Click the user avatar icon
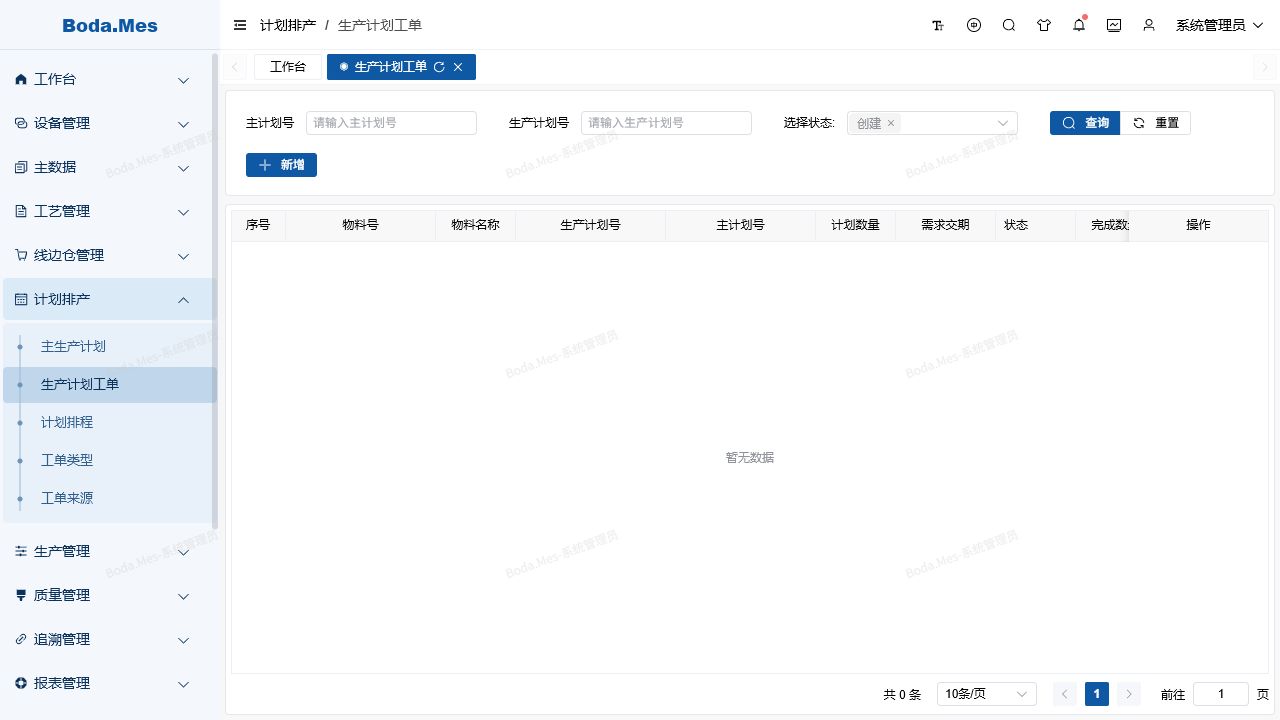 pos(1149,25)
